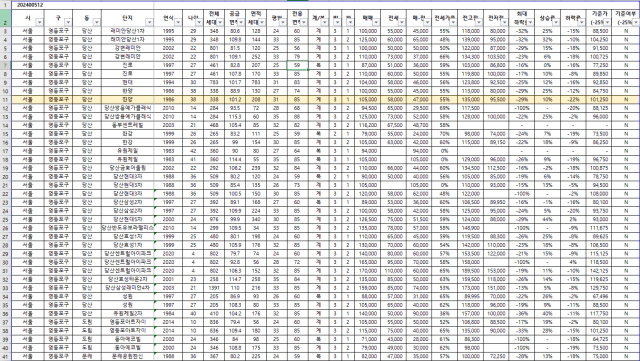Screen dimensions: 640x361
Task: Select row header number 3
Action: [5, 31]
